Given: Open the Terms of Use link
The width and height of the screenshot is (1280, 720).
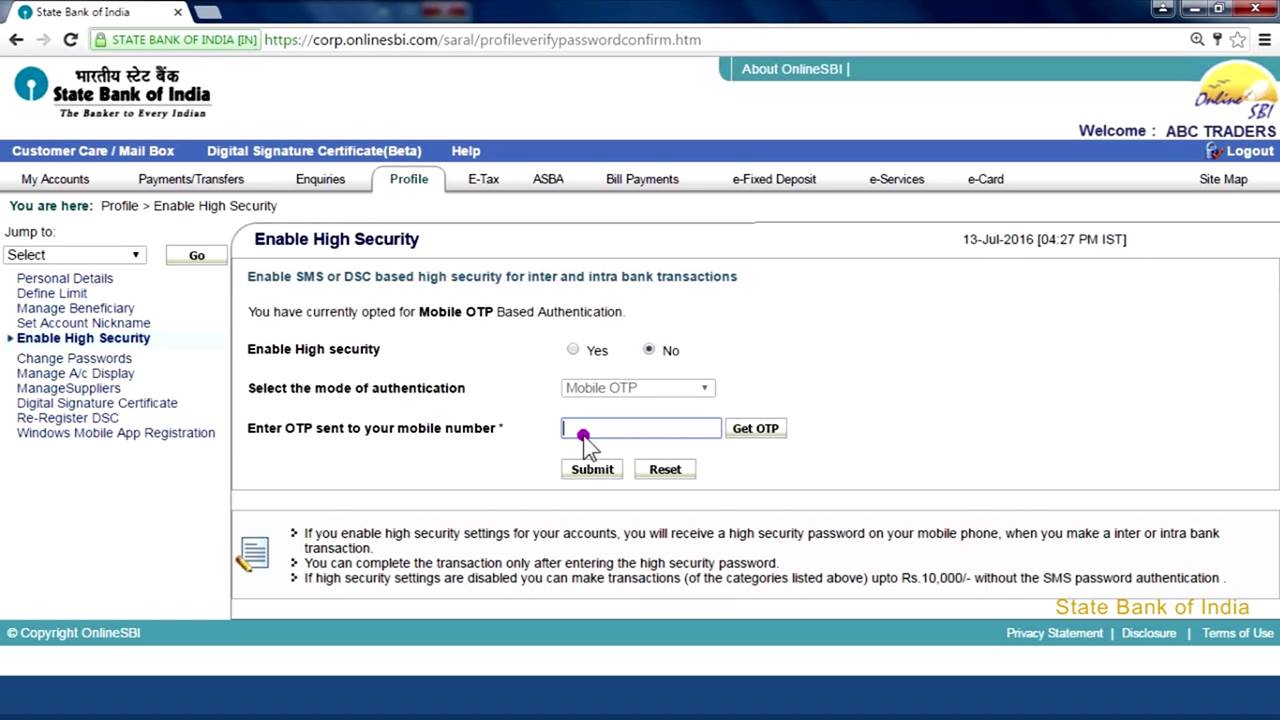Looking at the screenshot, I should 1238,633.
